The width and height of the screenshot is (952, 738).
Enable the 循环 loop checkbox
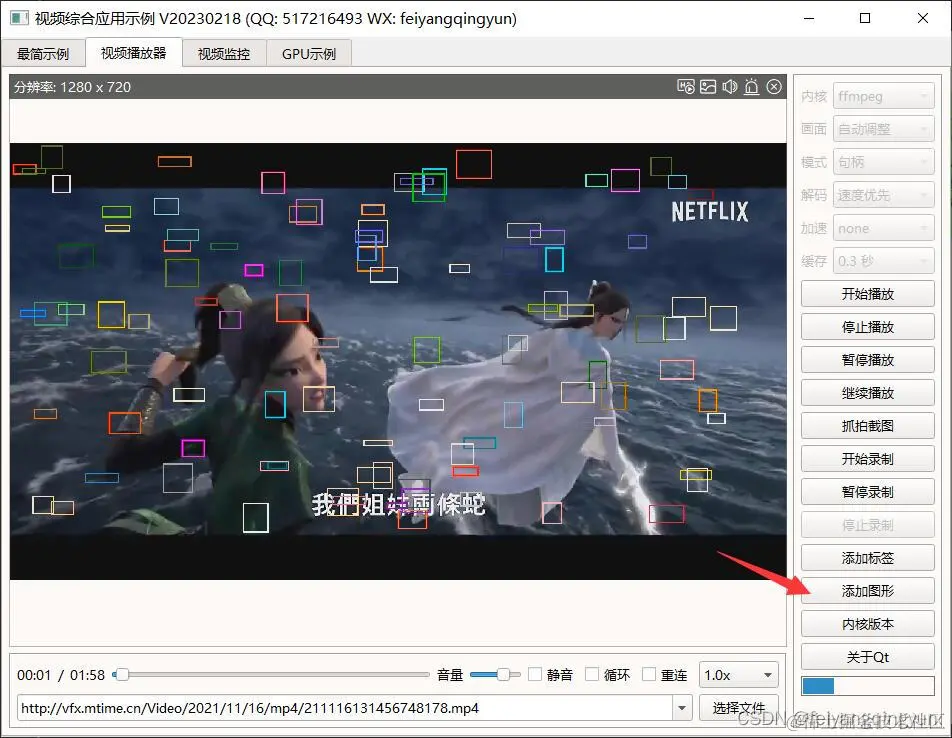pyautogui.click(x=592, y=674)
